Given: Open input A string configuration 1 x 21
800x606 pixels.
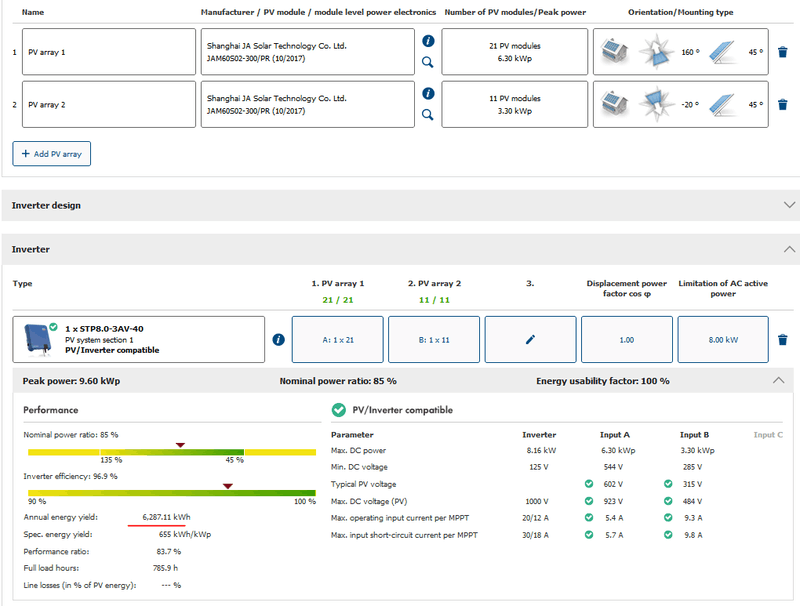Looking at the screenshot, I should (338, 340).
